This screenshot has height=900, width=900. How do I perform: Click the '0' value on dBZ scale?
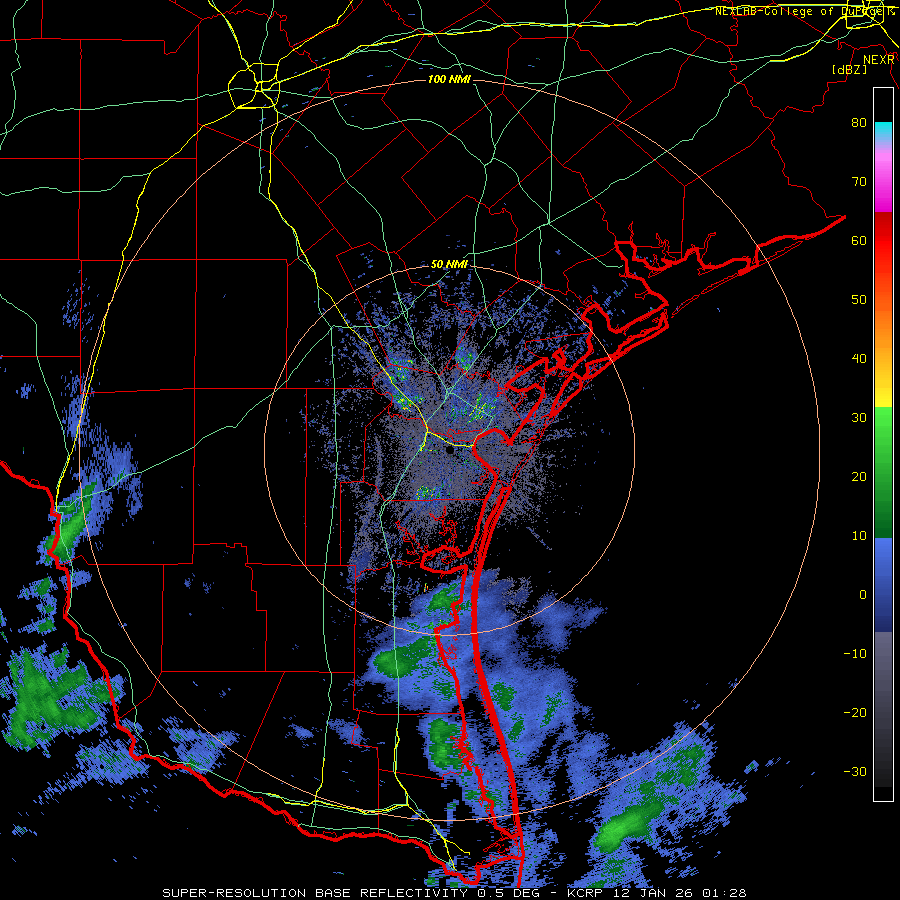[x=863, y=595]
